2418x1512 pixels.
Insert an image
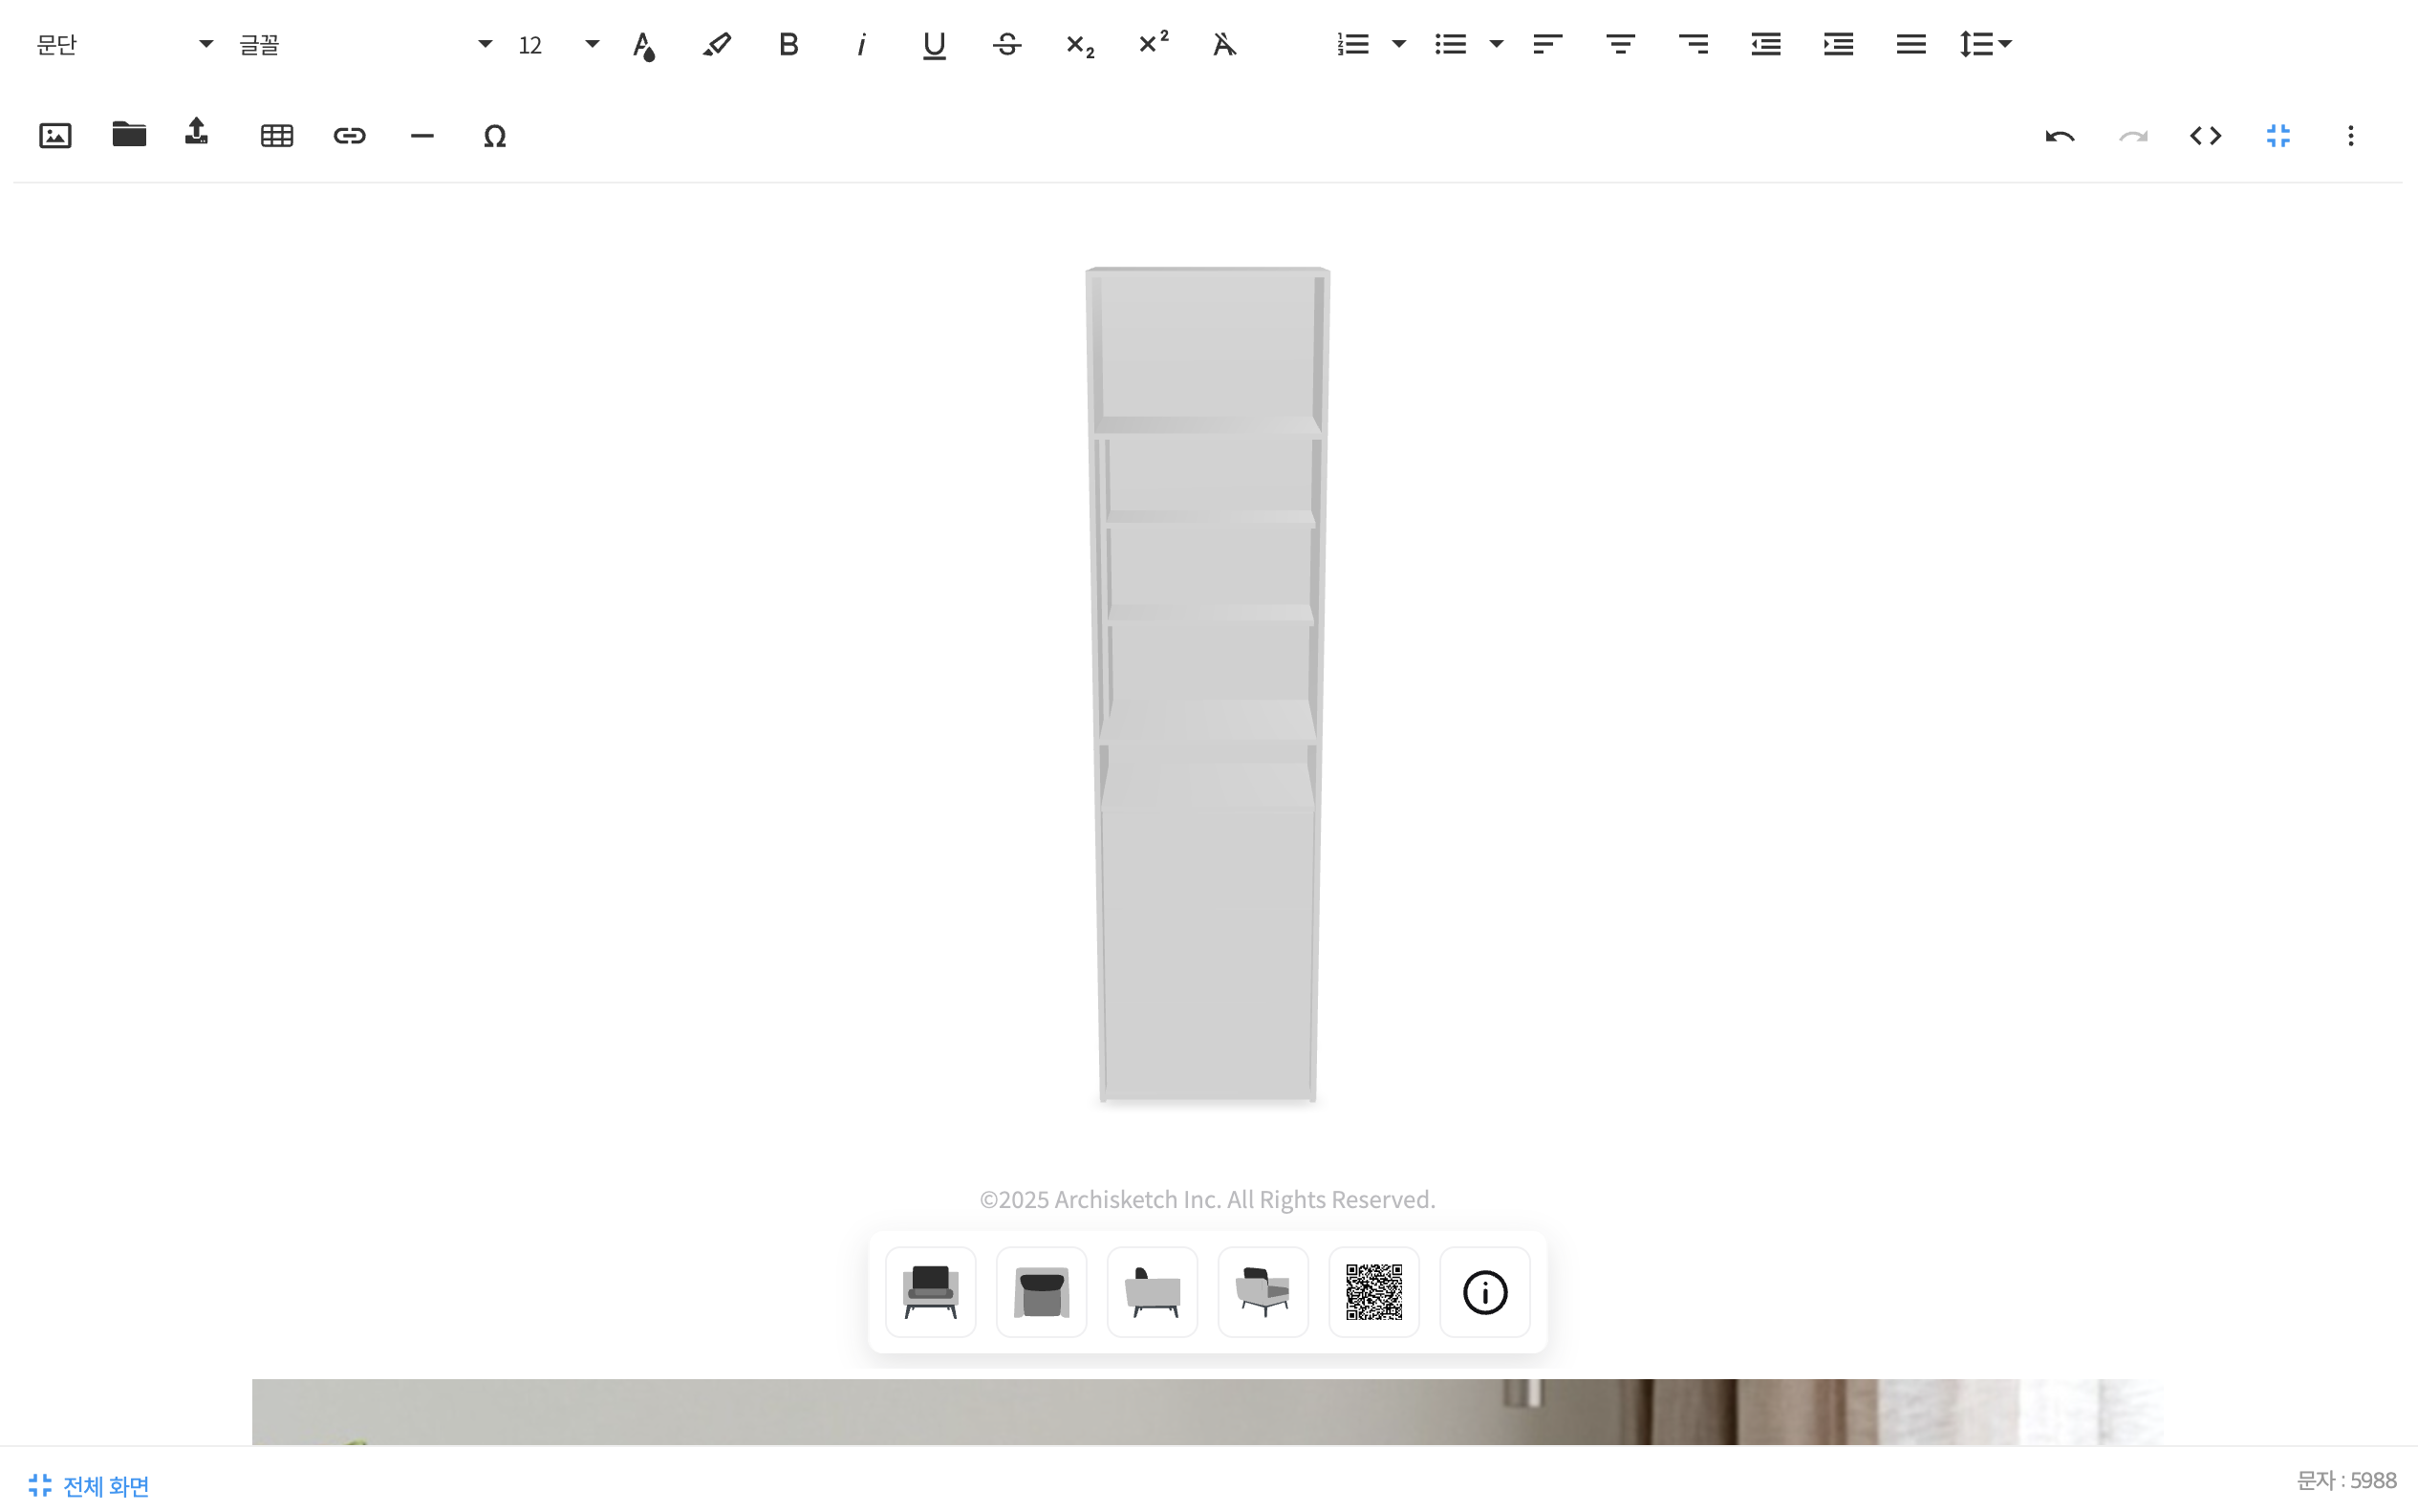(x=55, y=136)
